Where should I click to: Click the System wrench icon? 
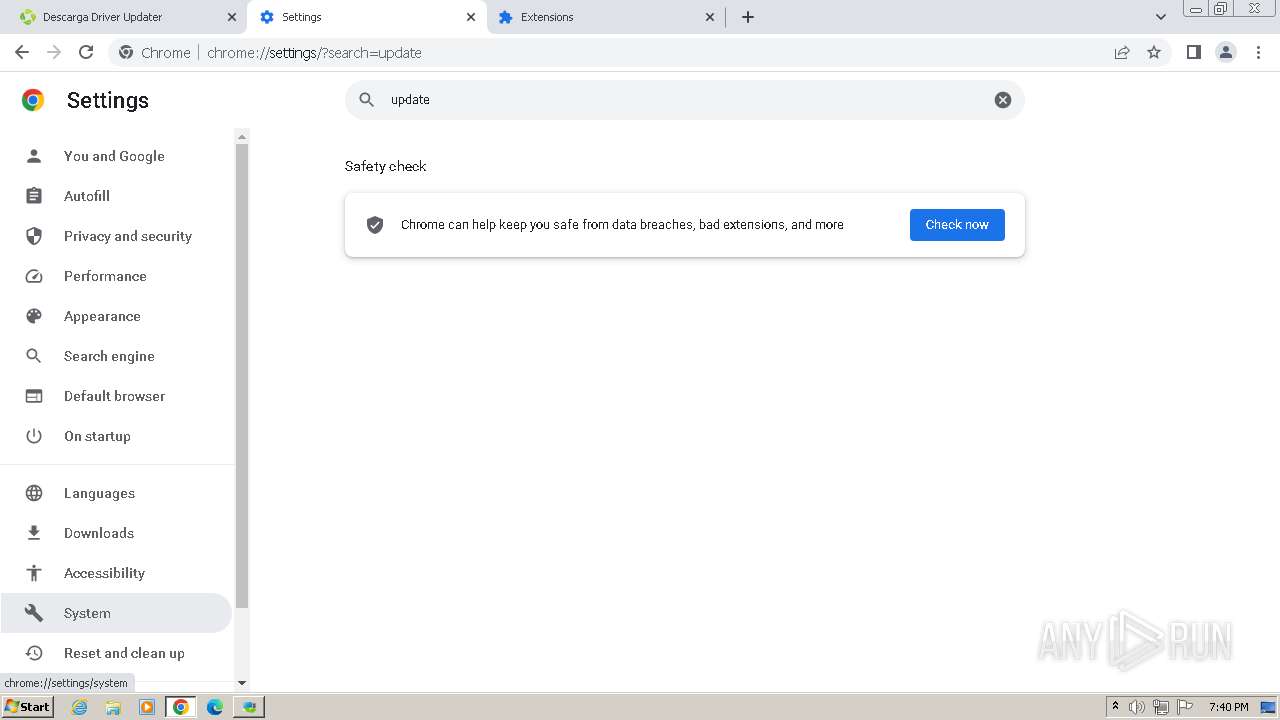coord(34,613)
